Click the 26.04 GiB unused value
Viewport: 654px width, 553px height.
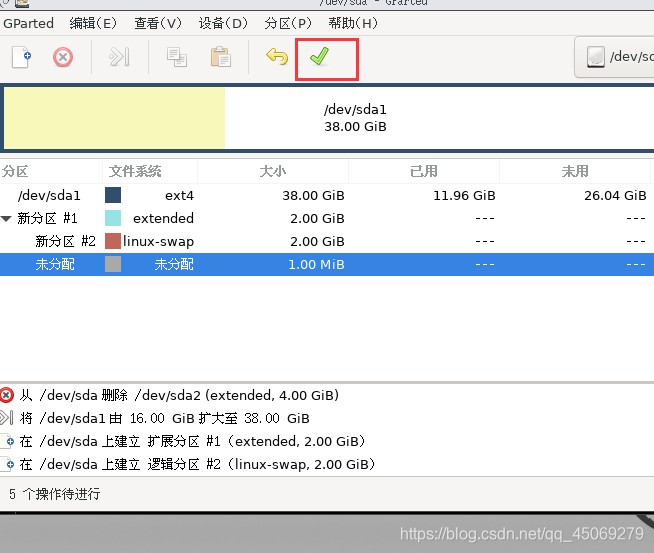(x=615, y=196)
